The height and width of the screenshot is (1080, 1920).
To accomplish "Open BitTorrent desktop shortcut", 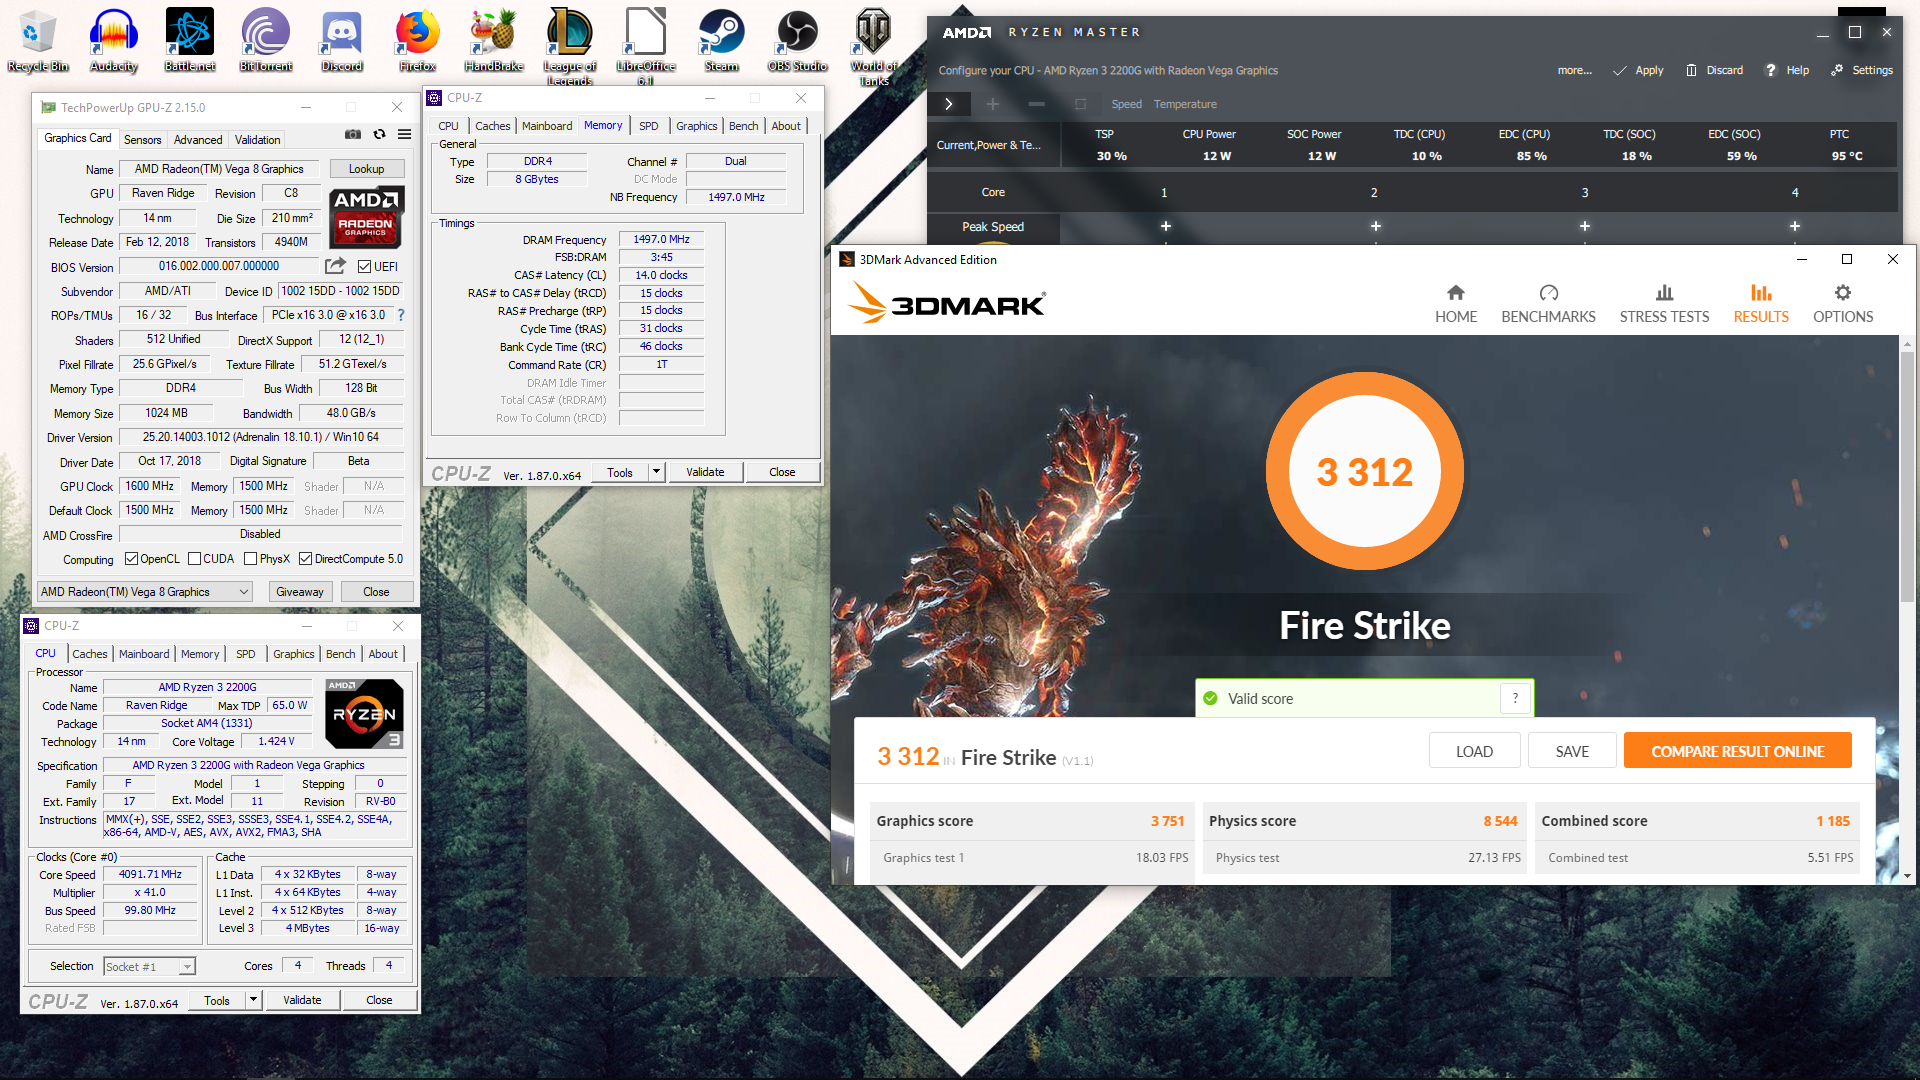I will (266, 40).
